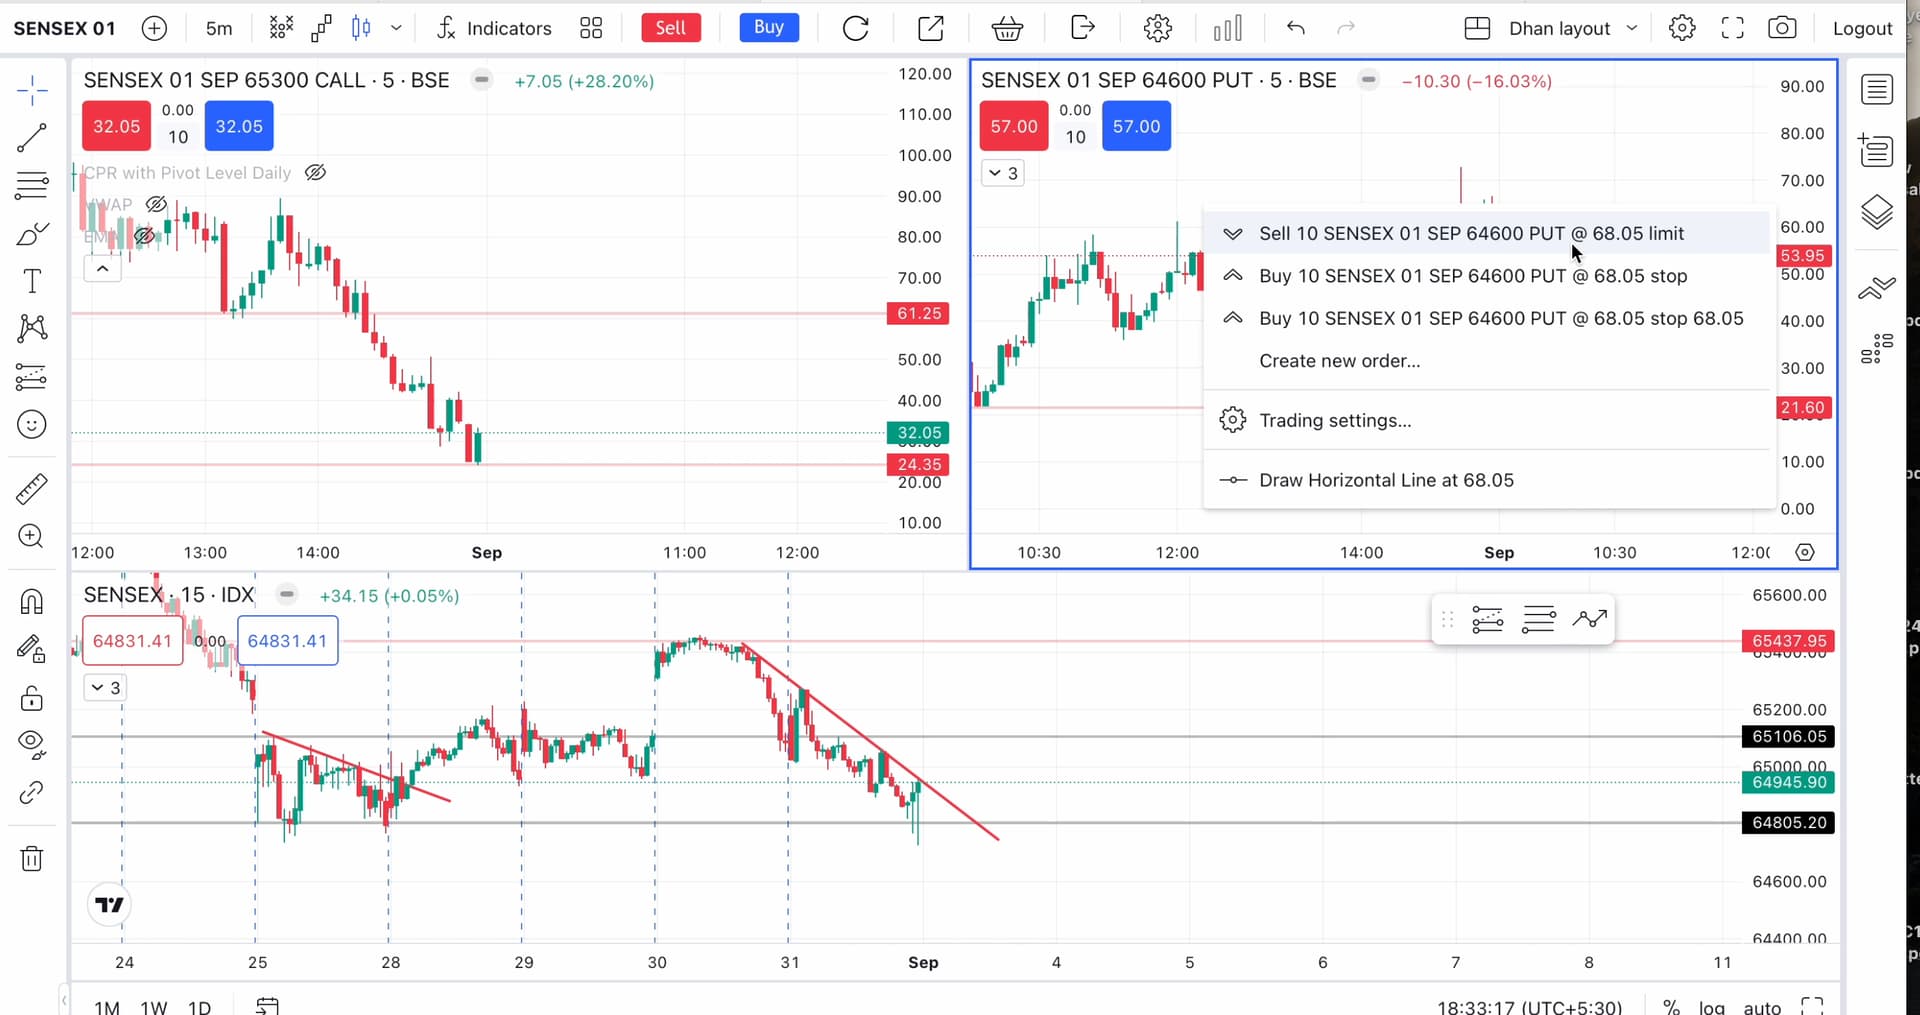The image size is (1920, 1015).
Task: Click the exit/export arrow icon in toolbar
Action: [1082, 27]
